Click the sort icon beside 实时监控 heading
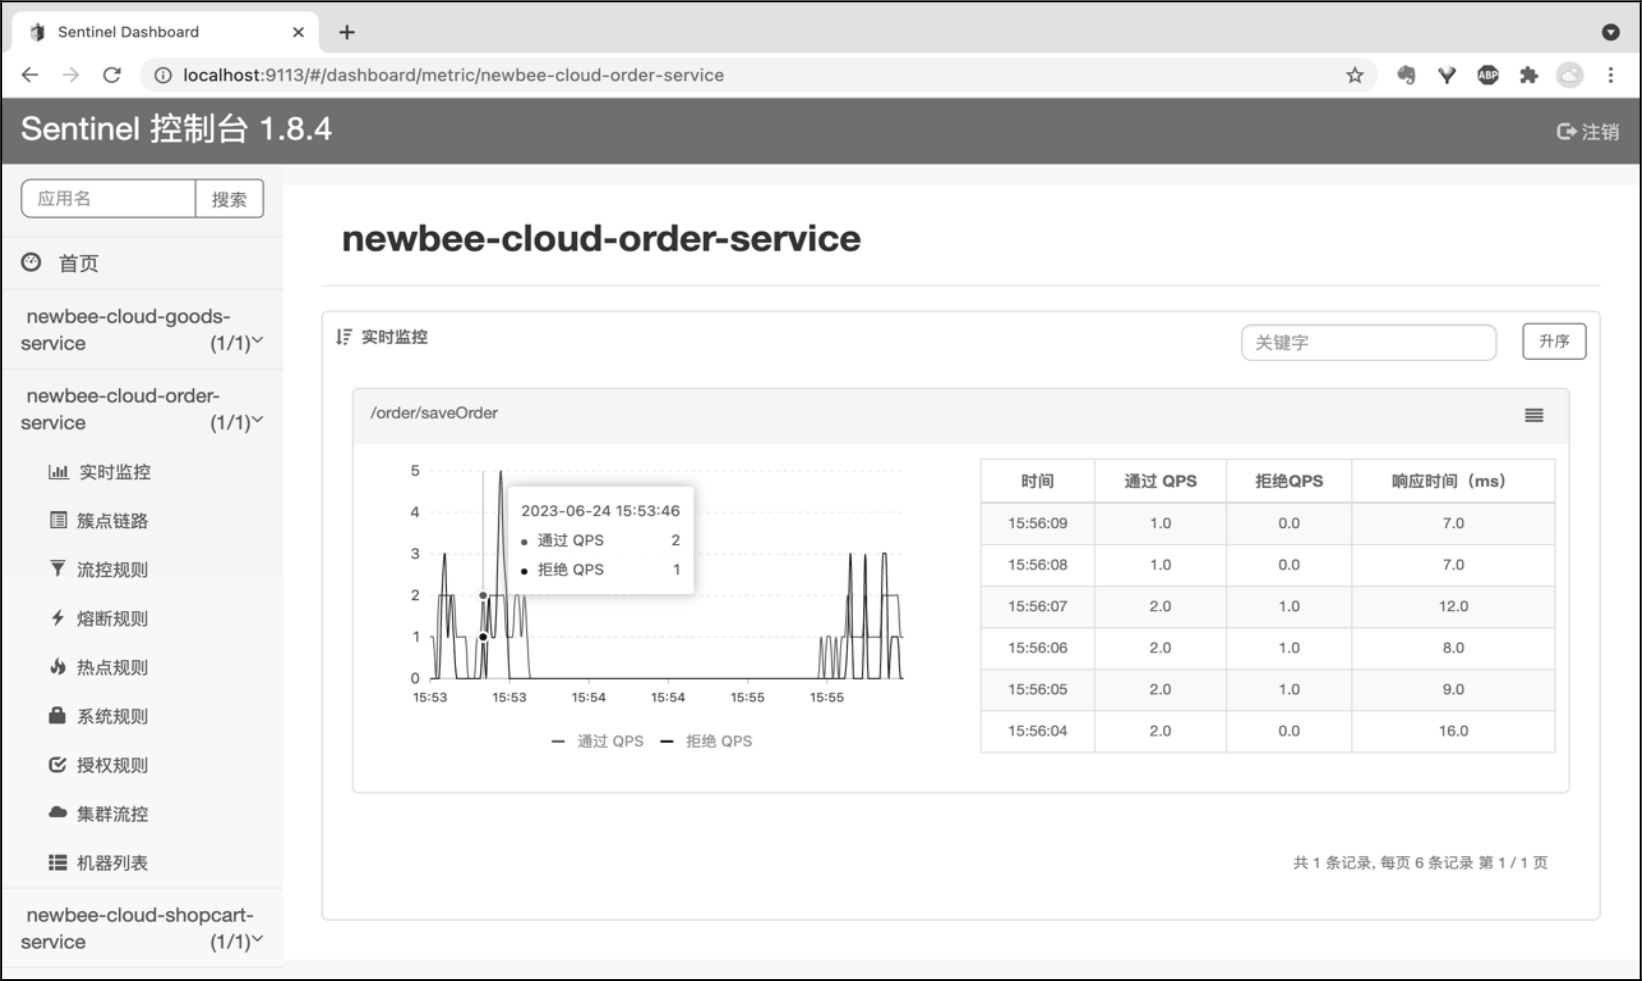The image size is (1642, 981). [344, 337]
